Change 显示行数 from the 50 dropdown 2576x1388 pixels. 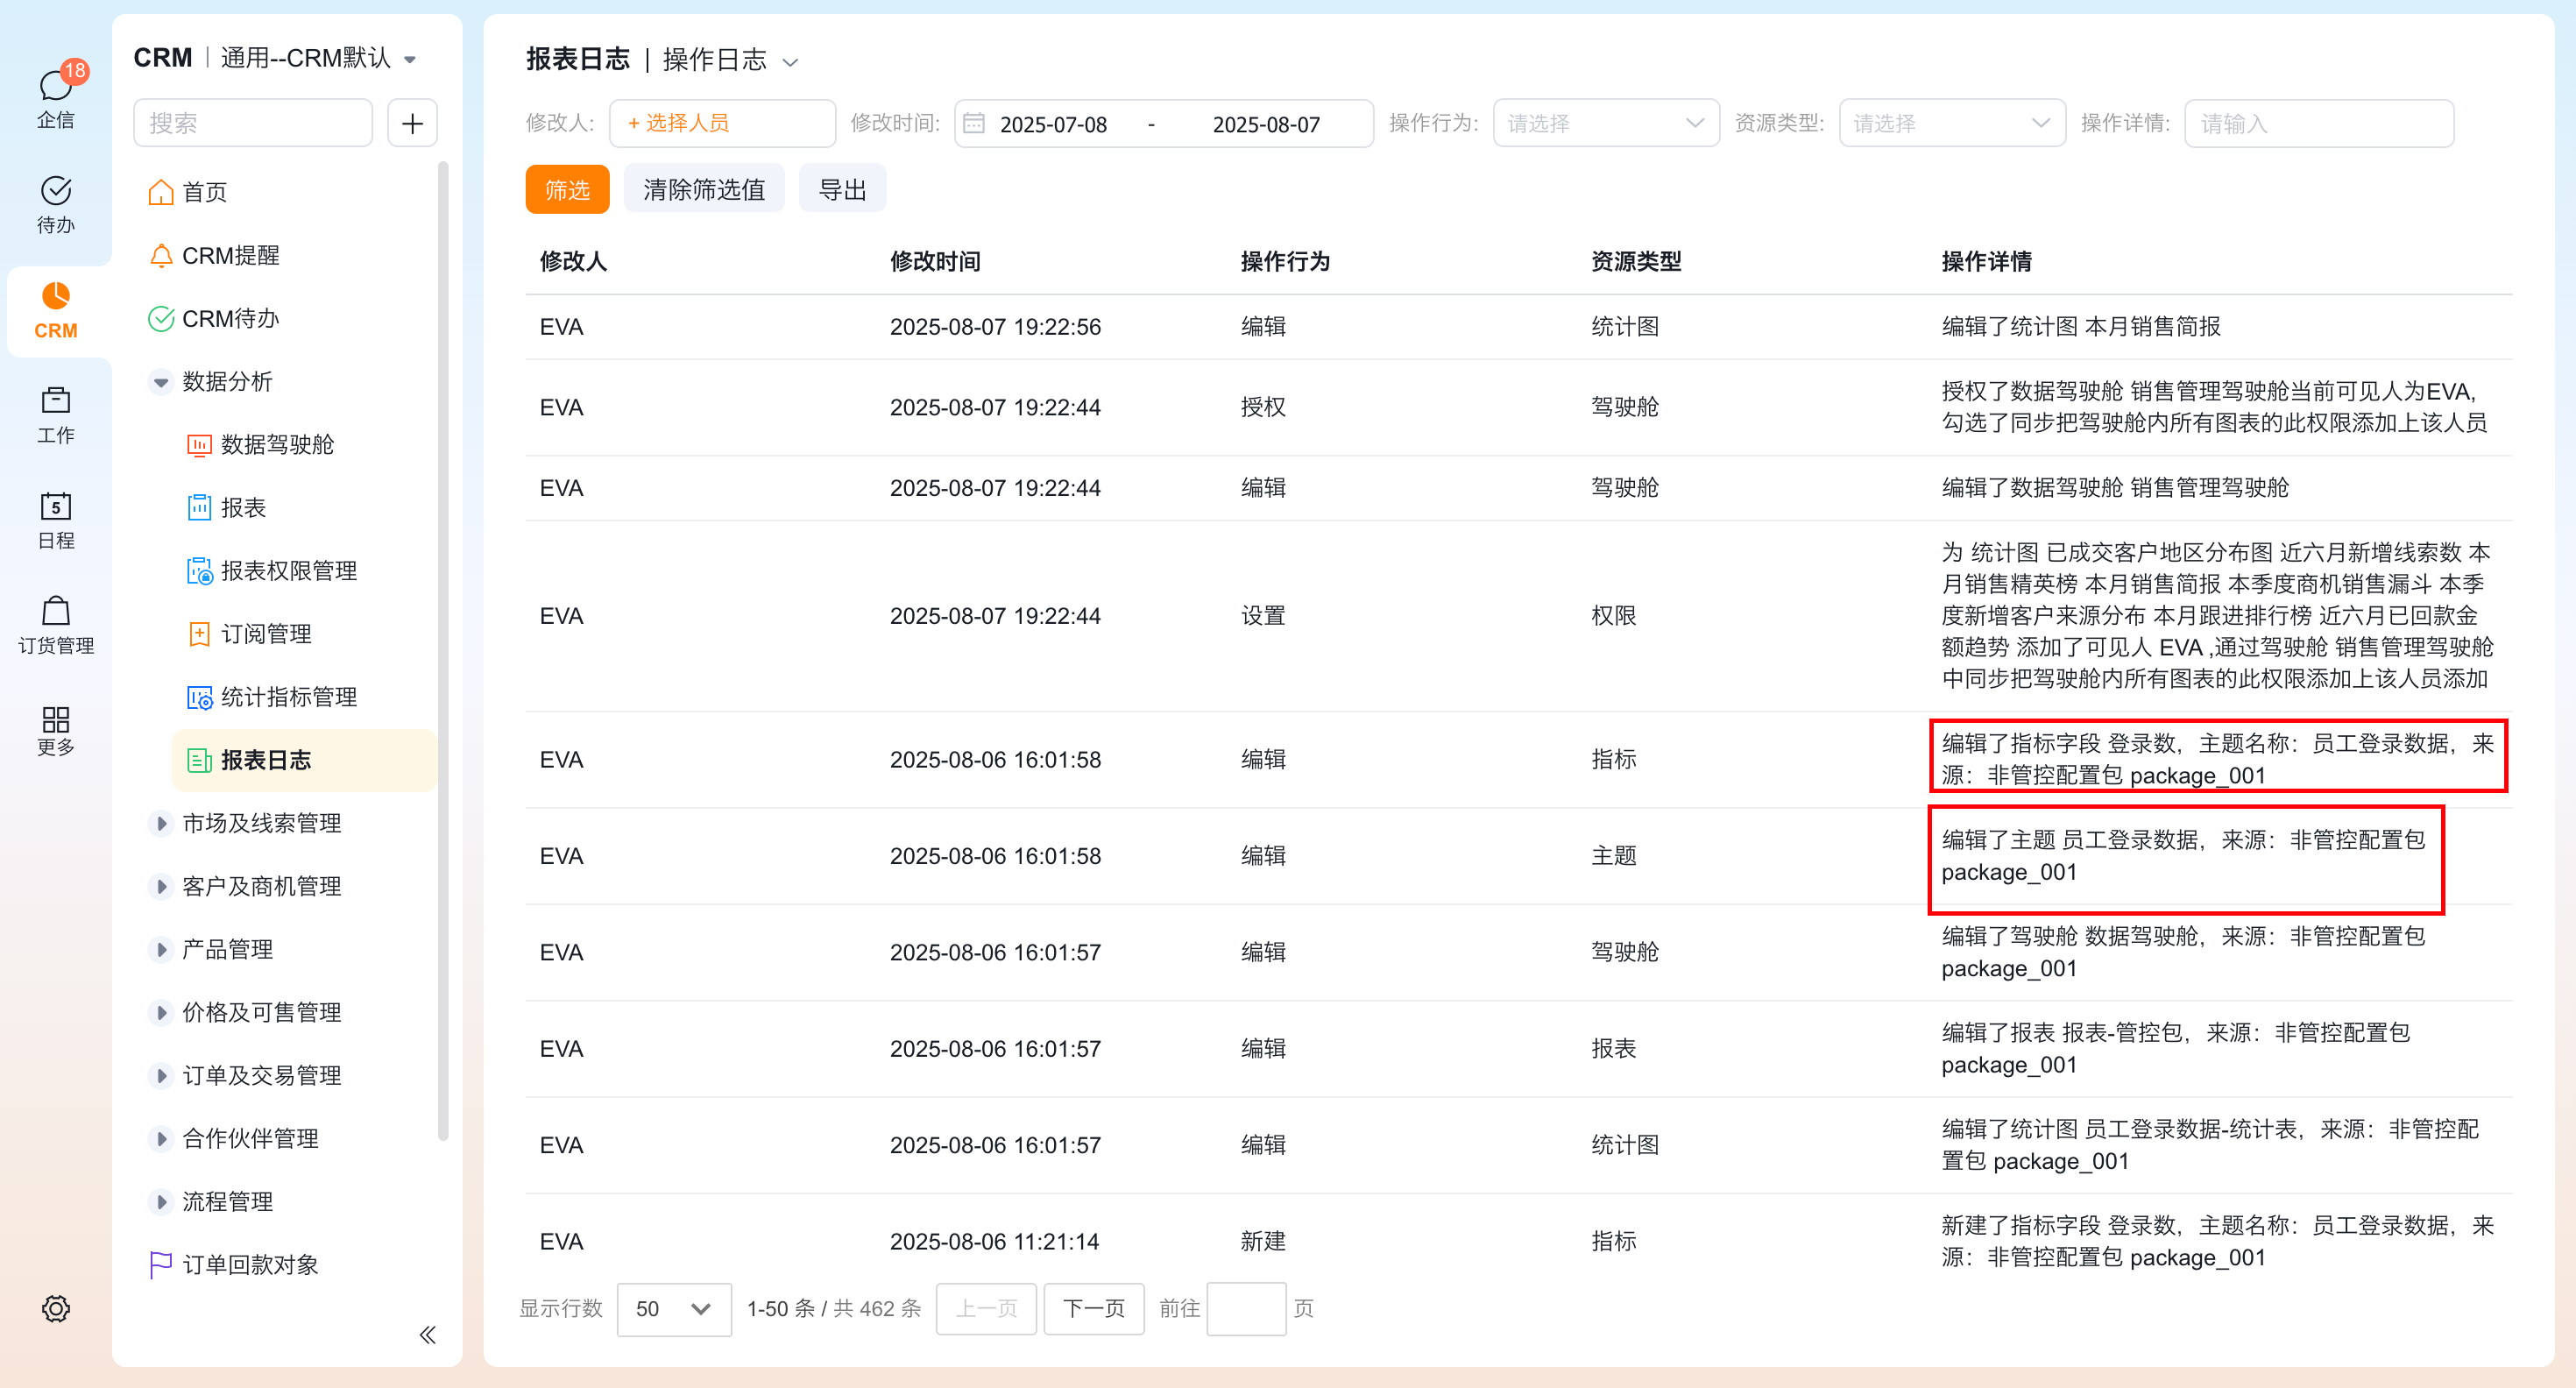click(x=673, y=1308)
